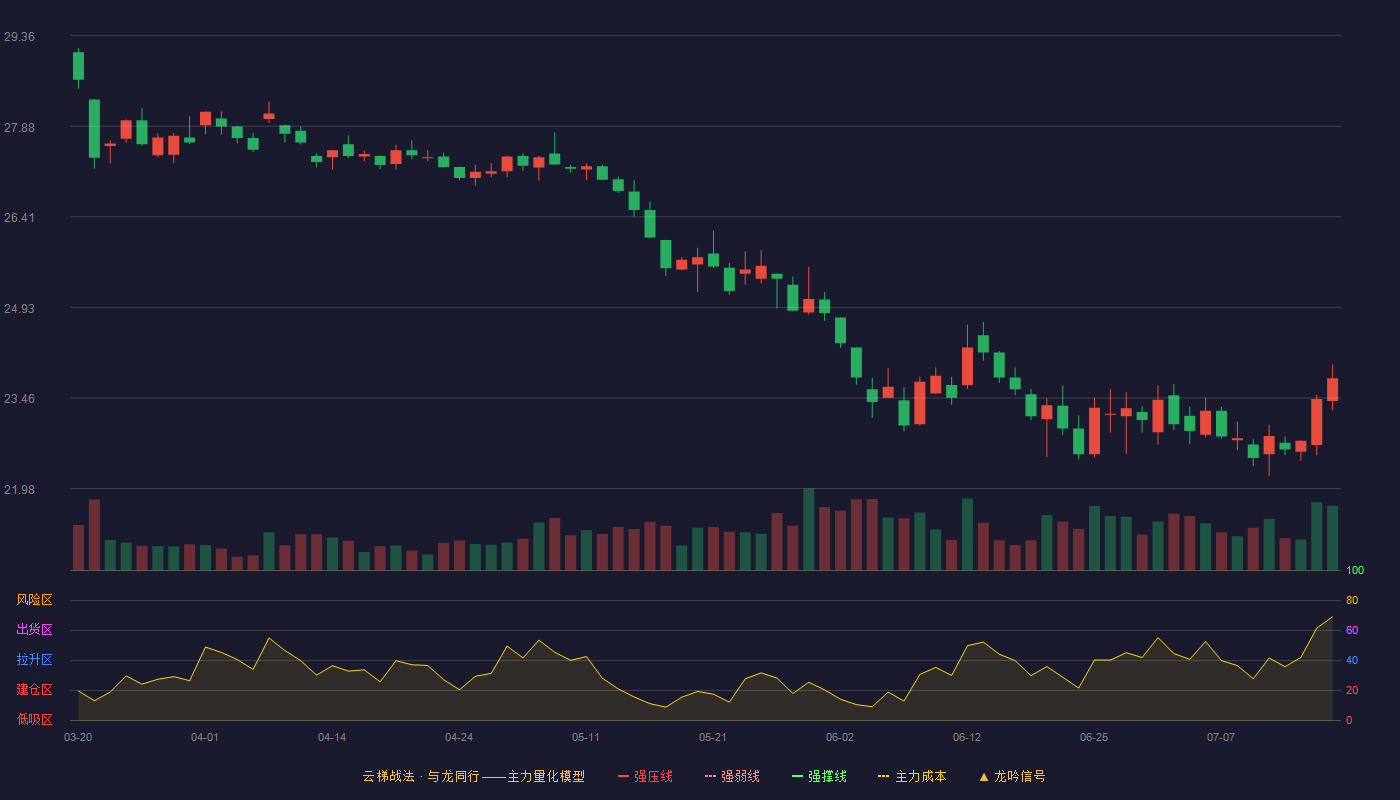Toggle the 强压线 legend item

[x=645, y=776]
